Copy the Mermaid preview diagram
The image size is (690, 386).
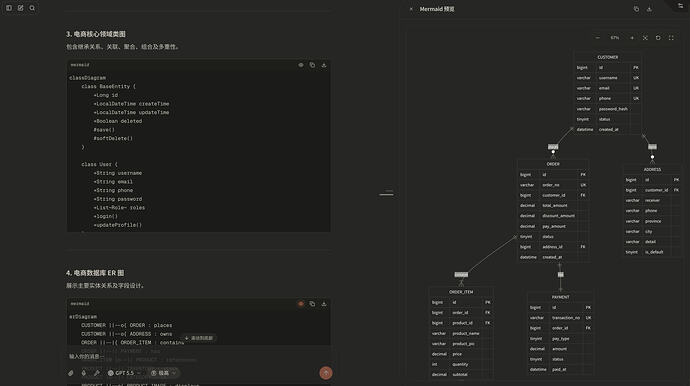(x=636, y=9)
